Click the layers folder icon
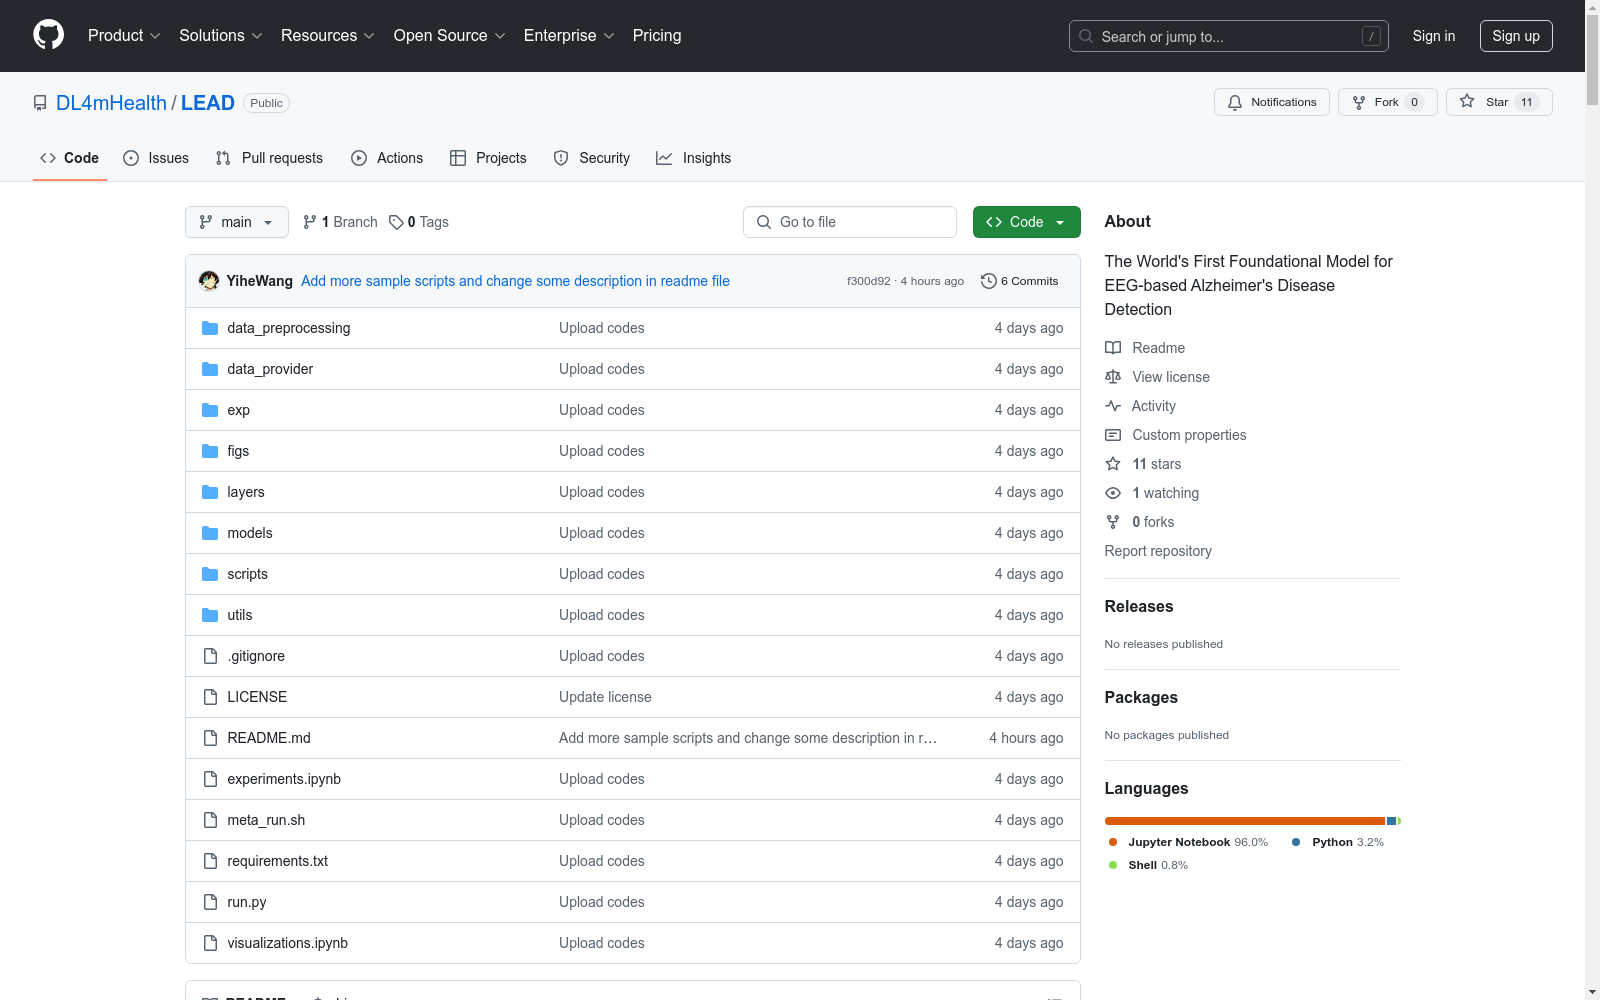 pyautogui.click(x=210, y=492)
